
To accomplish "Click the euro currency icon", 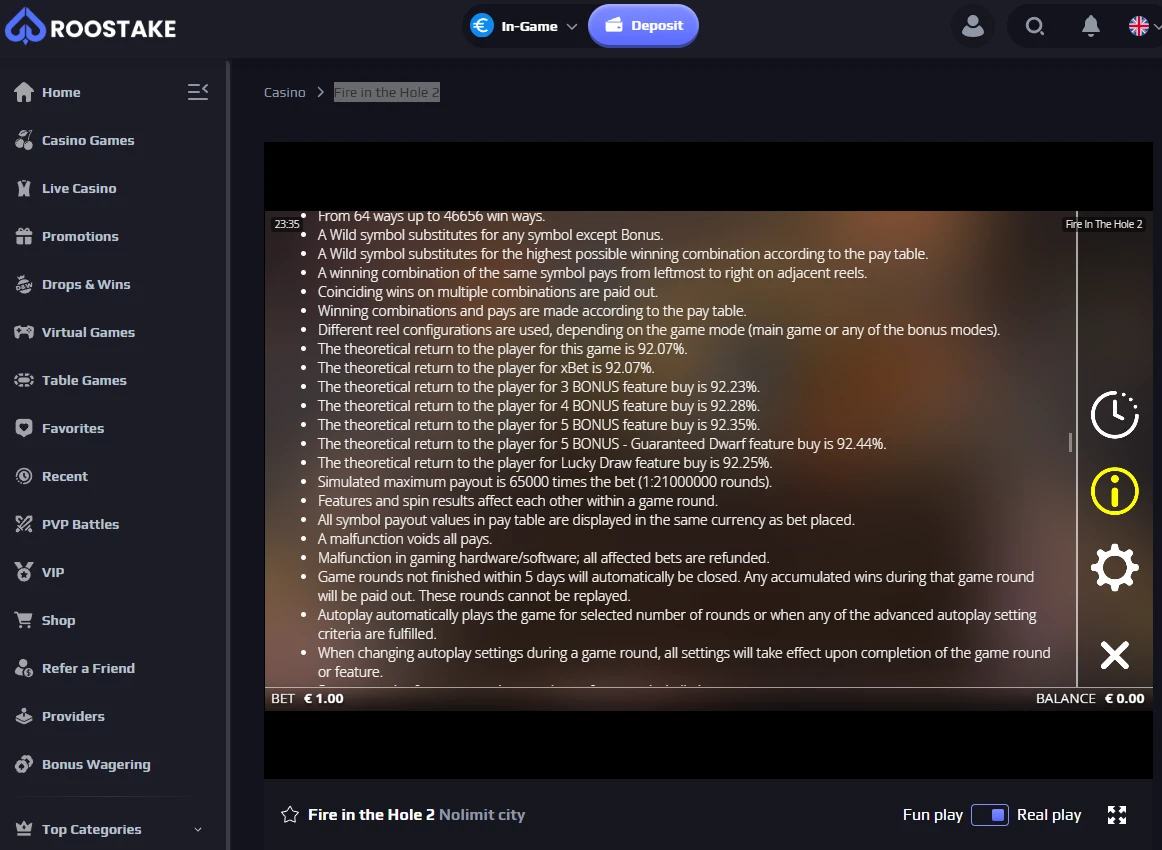I will point(482,26).
